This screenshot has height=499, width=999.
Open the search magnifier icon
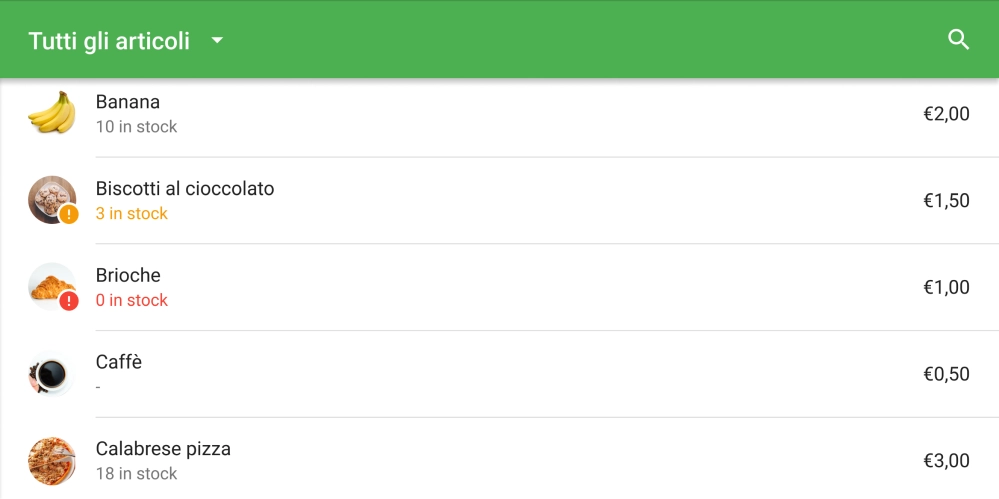[x=958, y=40]
